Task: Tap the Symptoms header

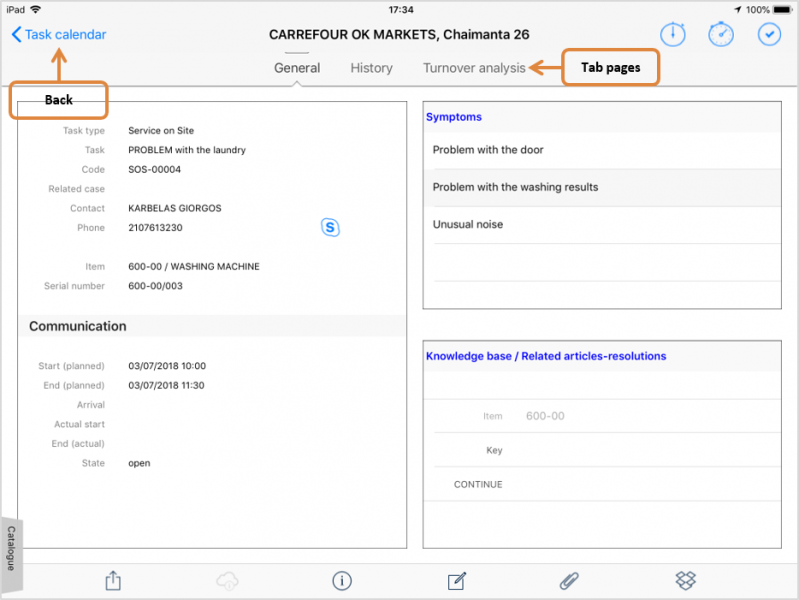Action: (x=454, y=117)
